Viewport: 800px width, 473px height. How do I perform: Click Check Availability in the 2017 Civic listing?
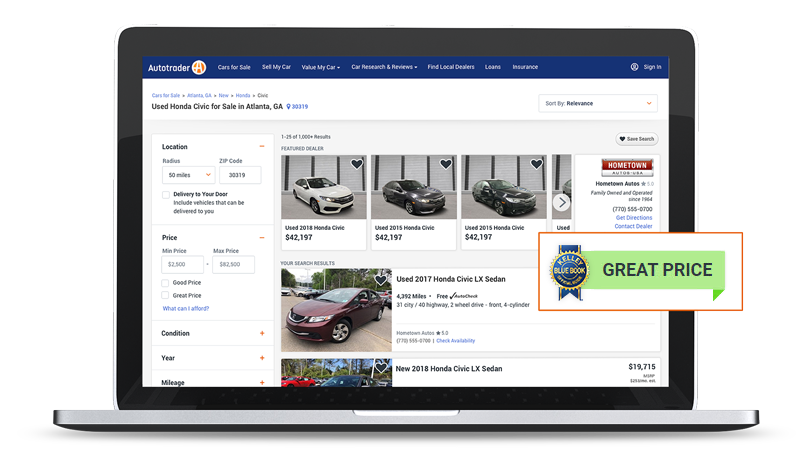456,341
